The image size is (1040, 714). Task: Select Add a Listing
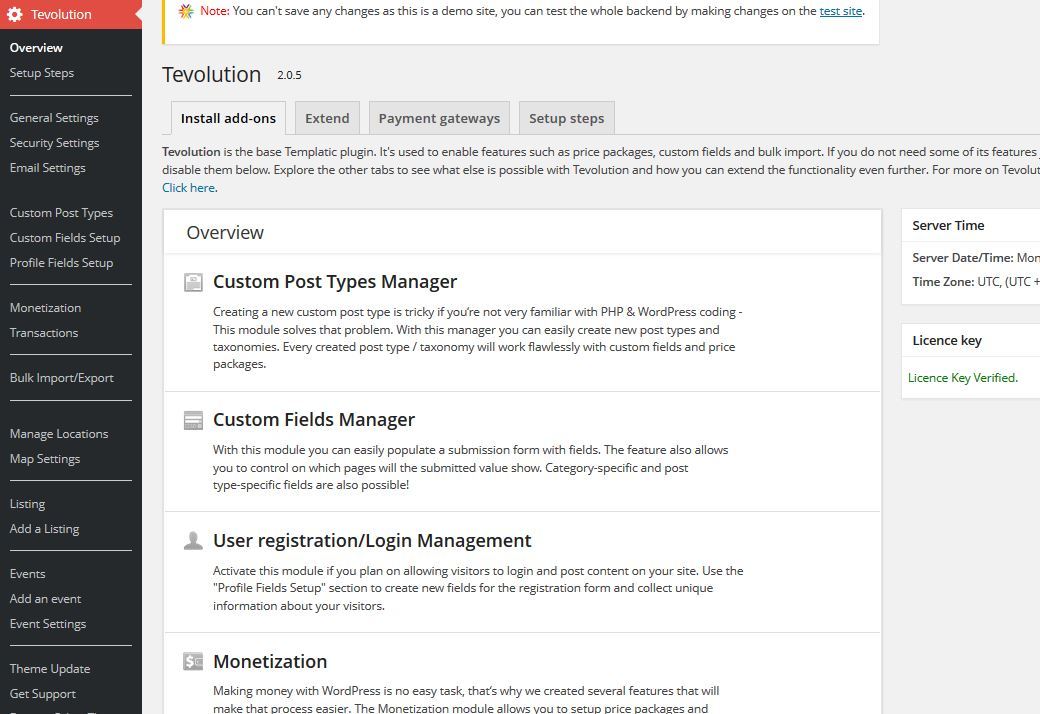click(44, 529)
